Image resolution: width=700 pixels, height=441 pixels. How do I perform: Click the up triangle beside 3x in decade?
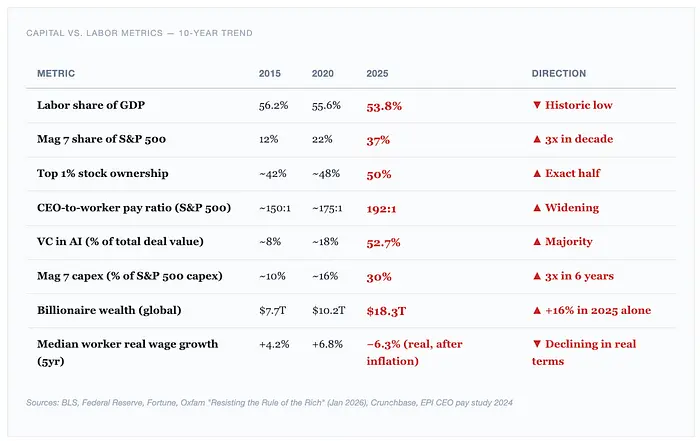tap(536, 139)
